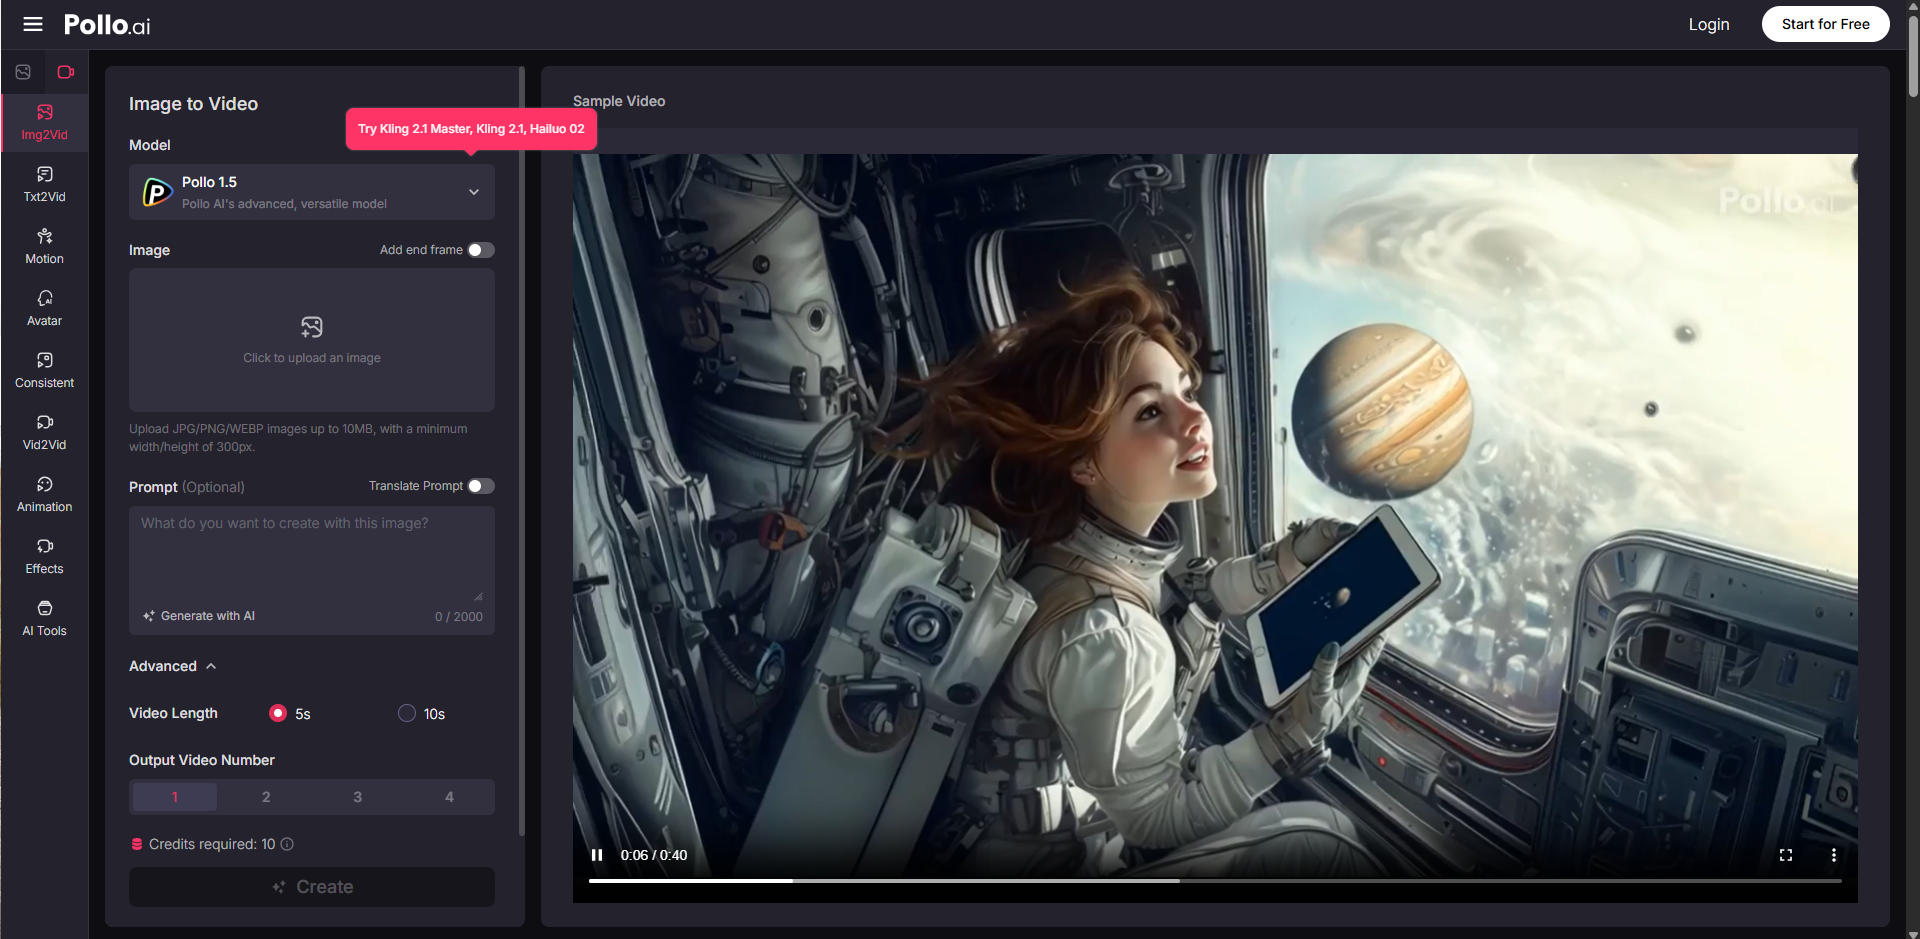Turn on Translate Prompt
The image size is (1920, 939).
481,486
